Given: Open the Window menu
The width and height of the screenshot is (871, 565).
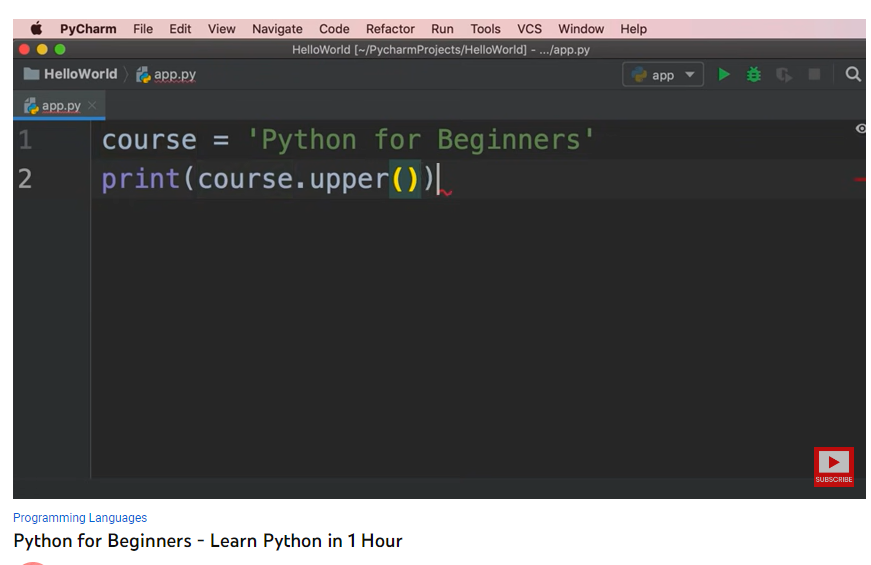Looking at the screenshot, I should 580,29.
